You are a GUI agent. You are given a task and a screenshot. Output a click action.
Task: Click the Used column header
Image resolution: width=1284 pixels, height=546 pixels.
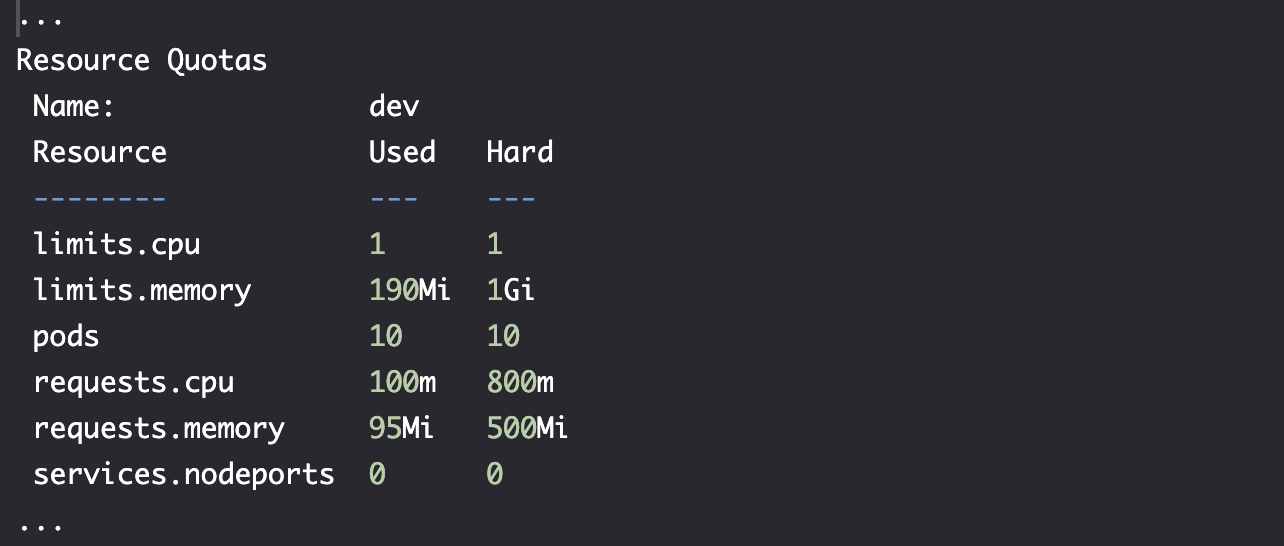(x=402, y=152)
